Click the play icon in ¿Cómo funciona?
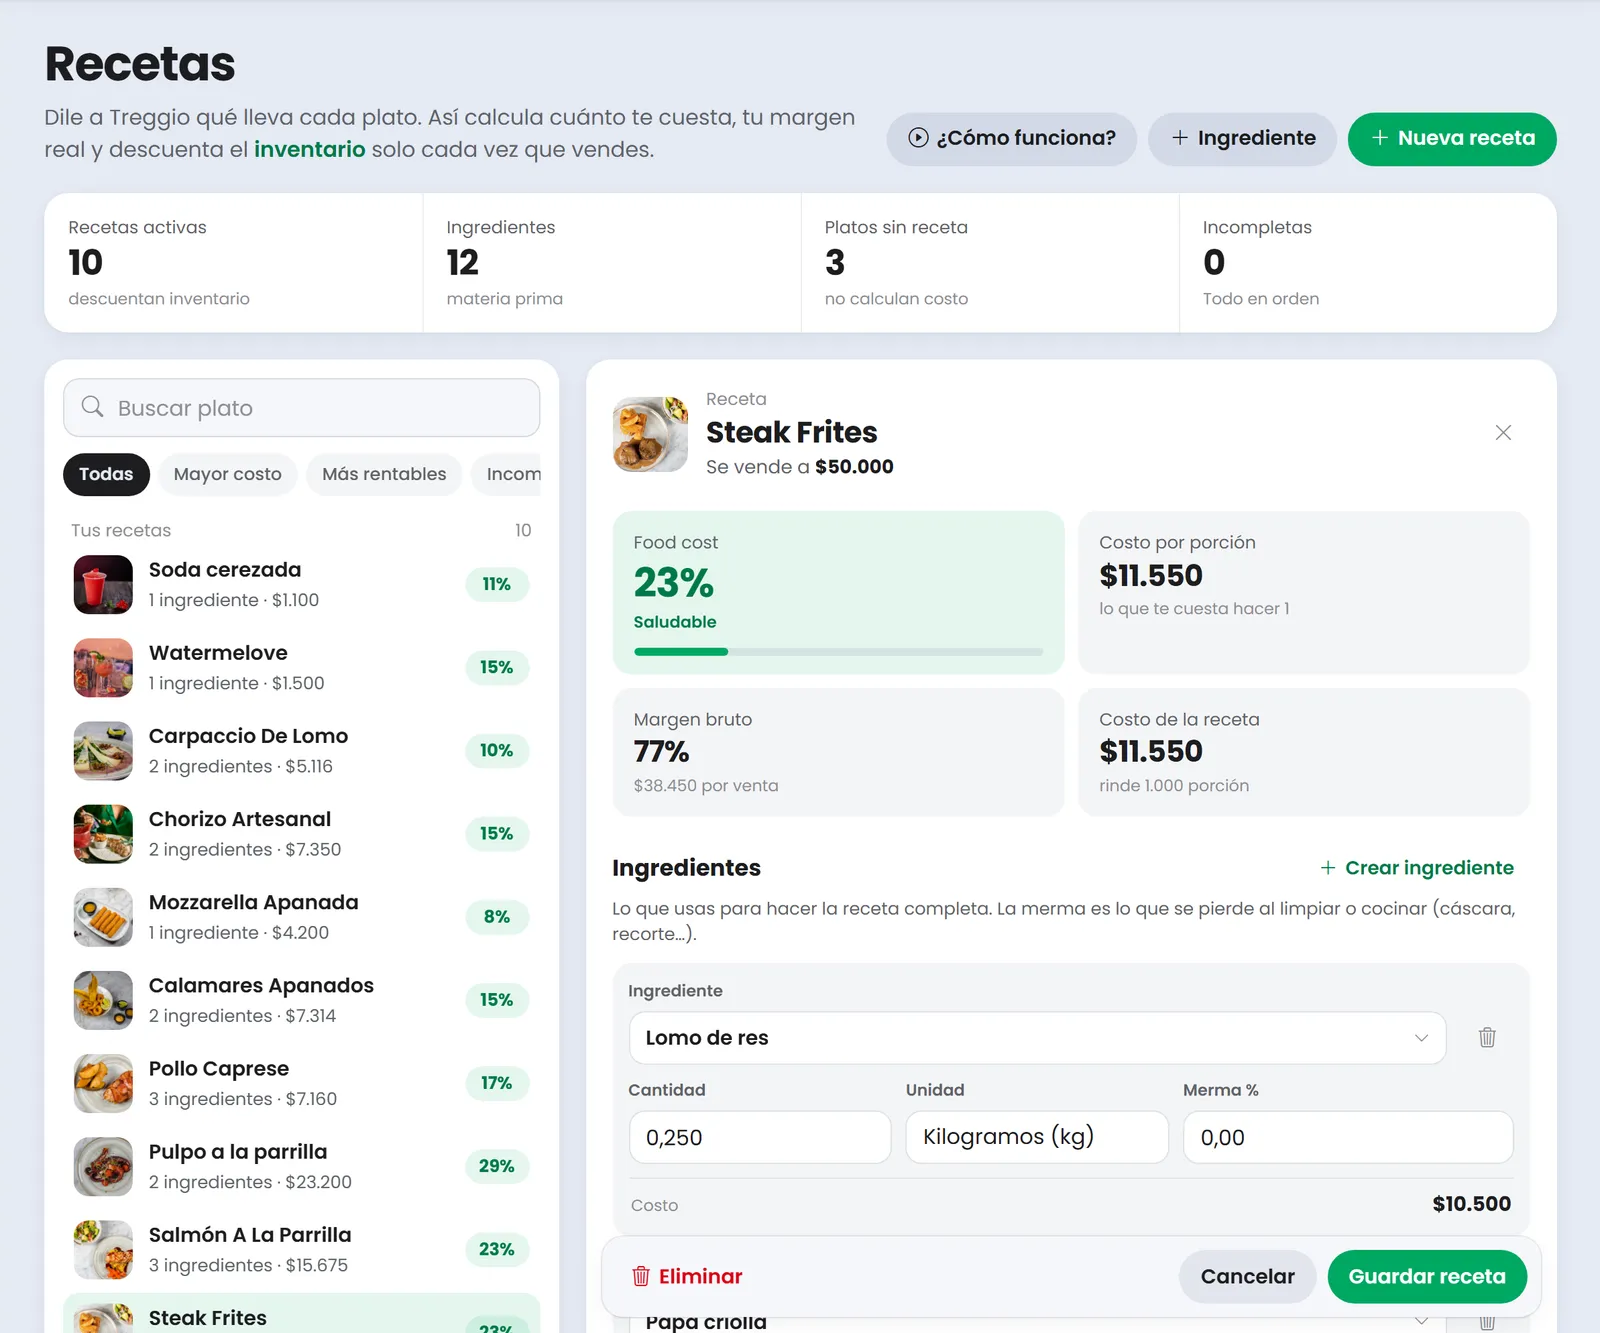The image size is (1600, 1333). pos(918,138)
